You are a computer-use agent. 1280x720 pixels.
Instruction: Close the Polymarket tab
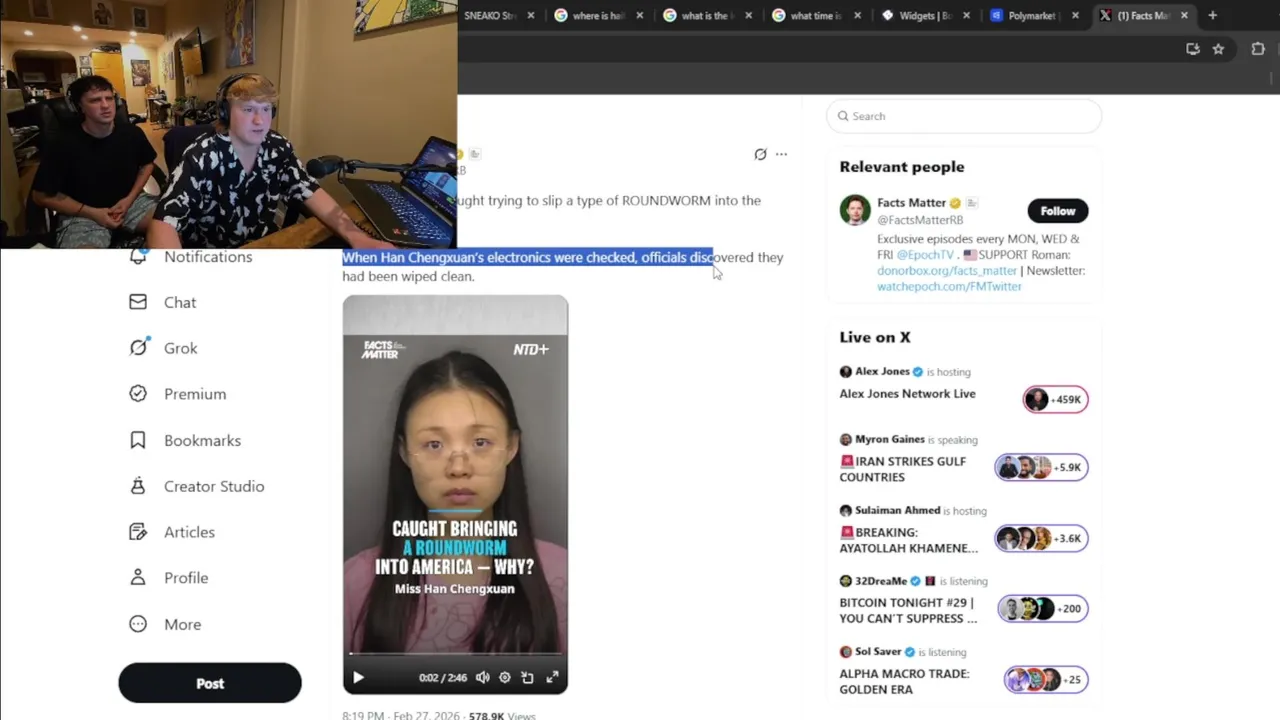tap(1075, 15)
